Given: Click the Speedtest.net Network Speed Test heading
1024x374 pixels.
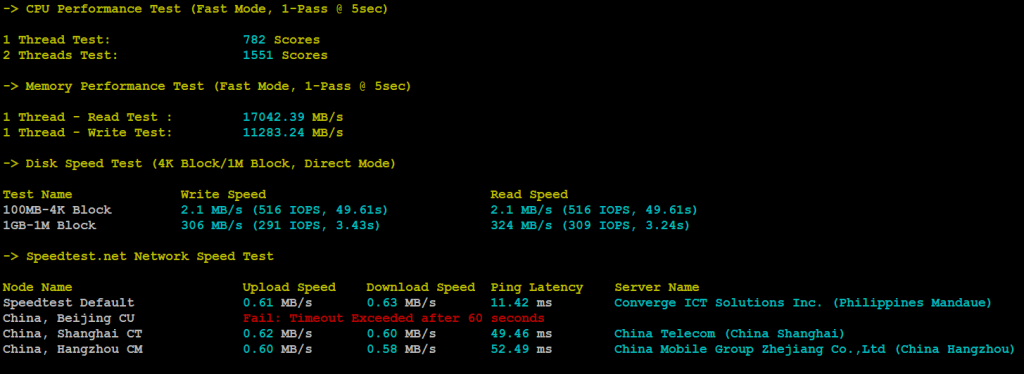Looking at the screenshot, I should [138, 257].
